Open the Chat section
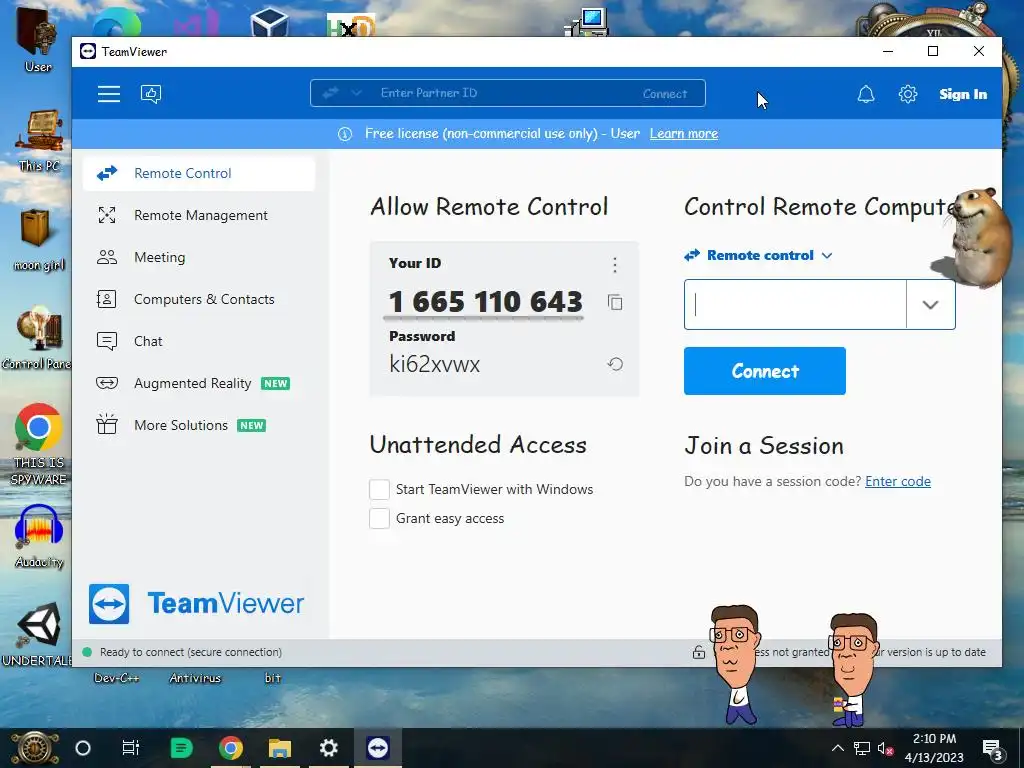Viewport: 1024px width, 768px height. (199, 341)
